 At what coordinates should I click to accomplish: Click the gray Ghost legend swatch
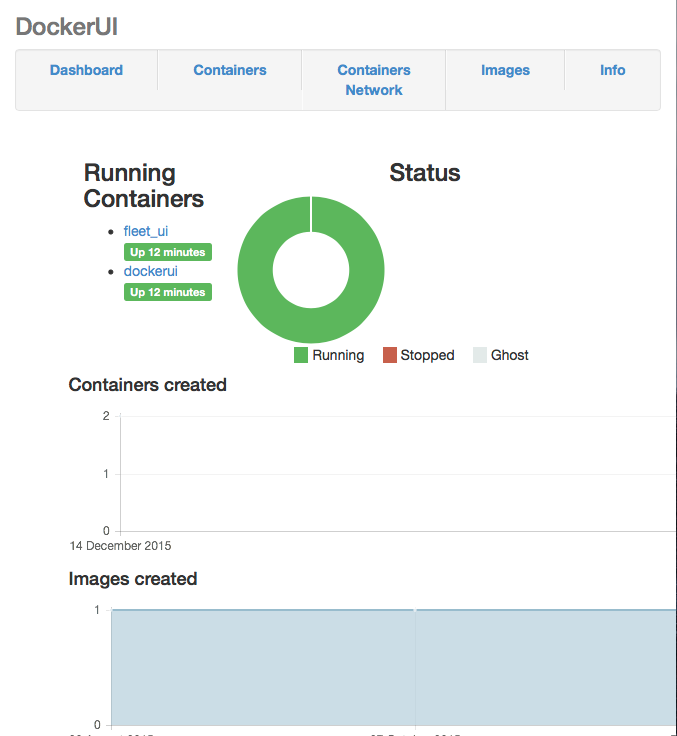point(480,355)
